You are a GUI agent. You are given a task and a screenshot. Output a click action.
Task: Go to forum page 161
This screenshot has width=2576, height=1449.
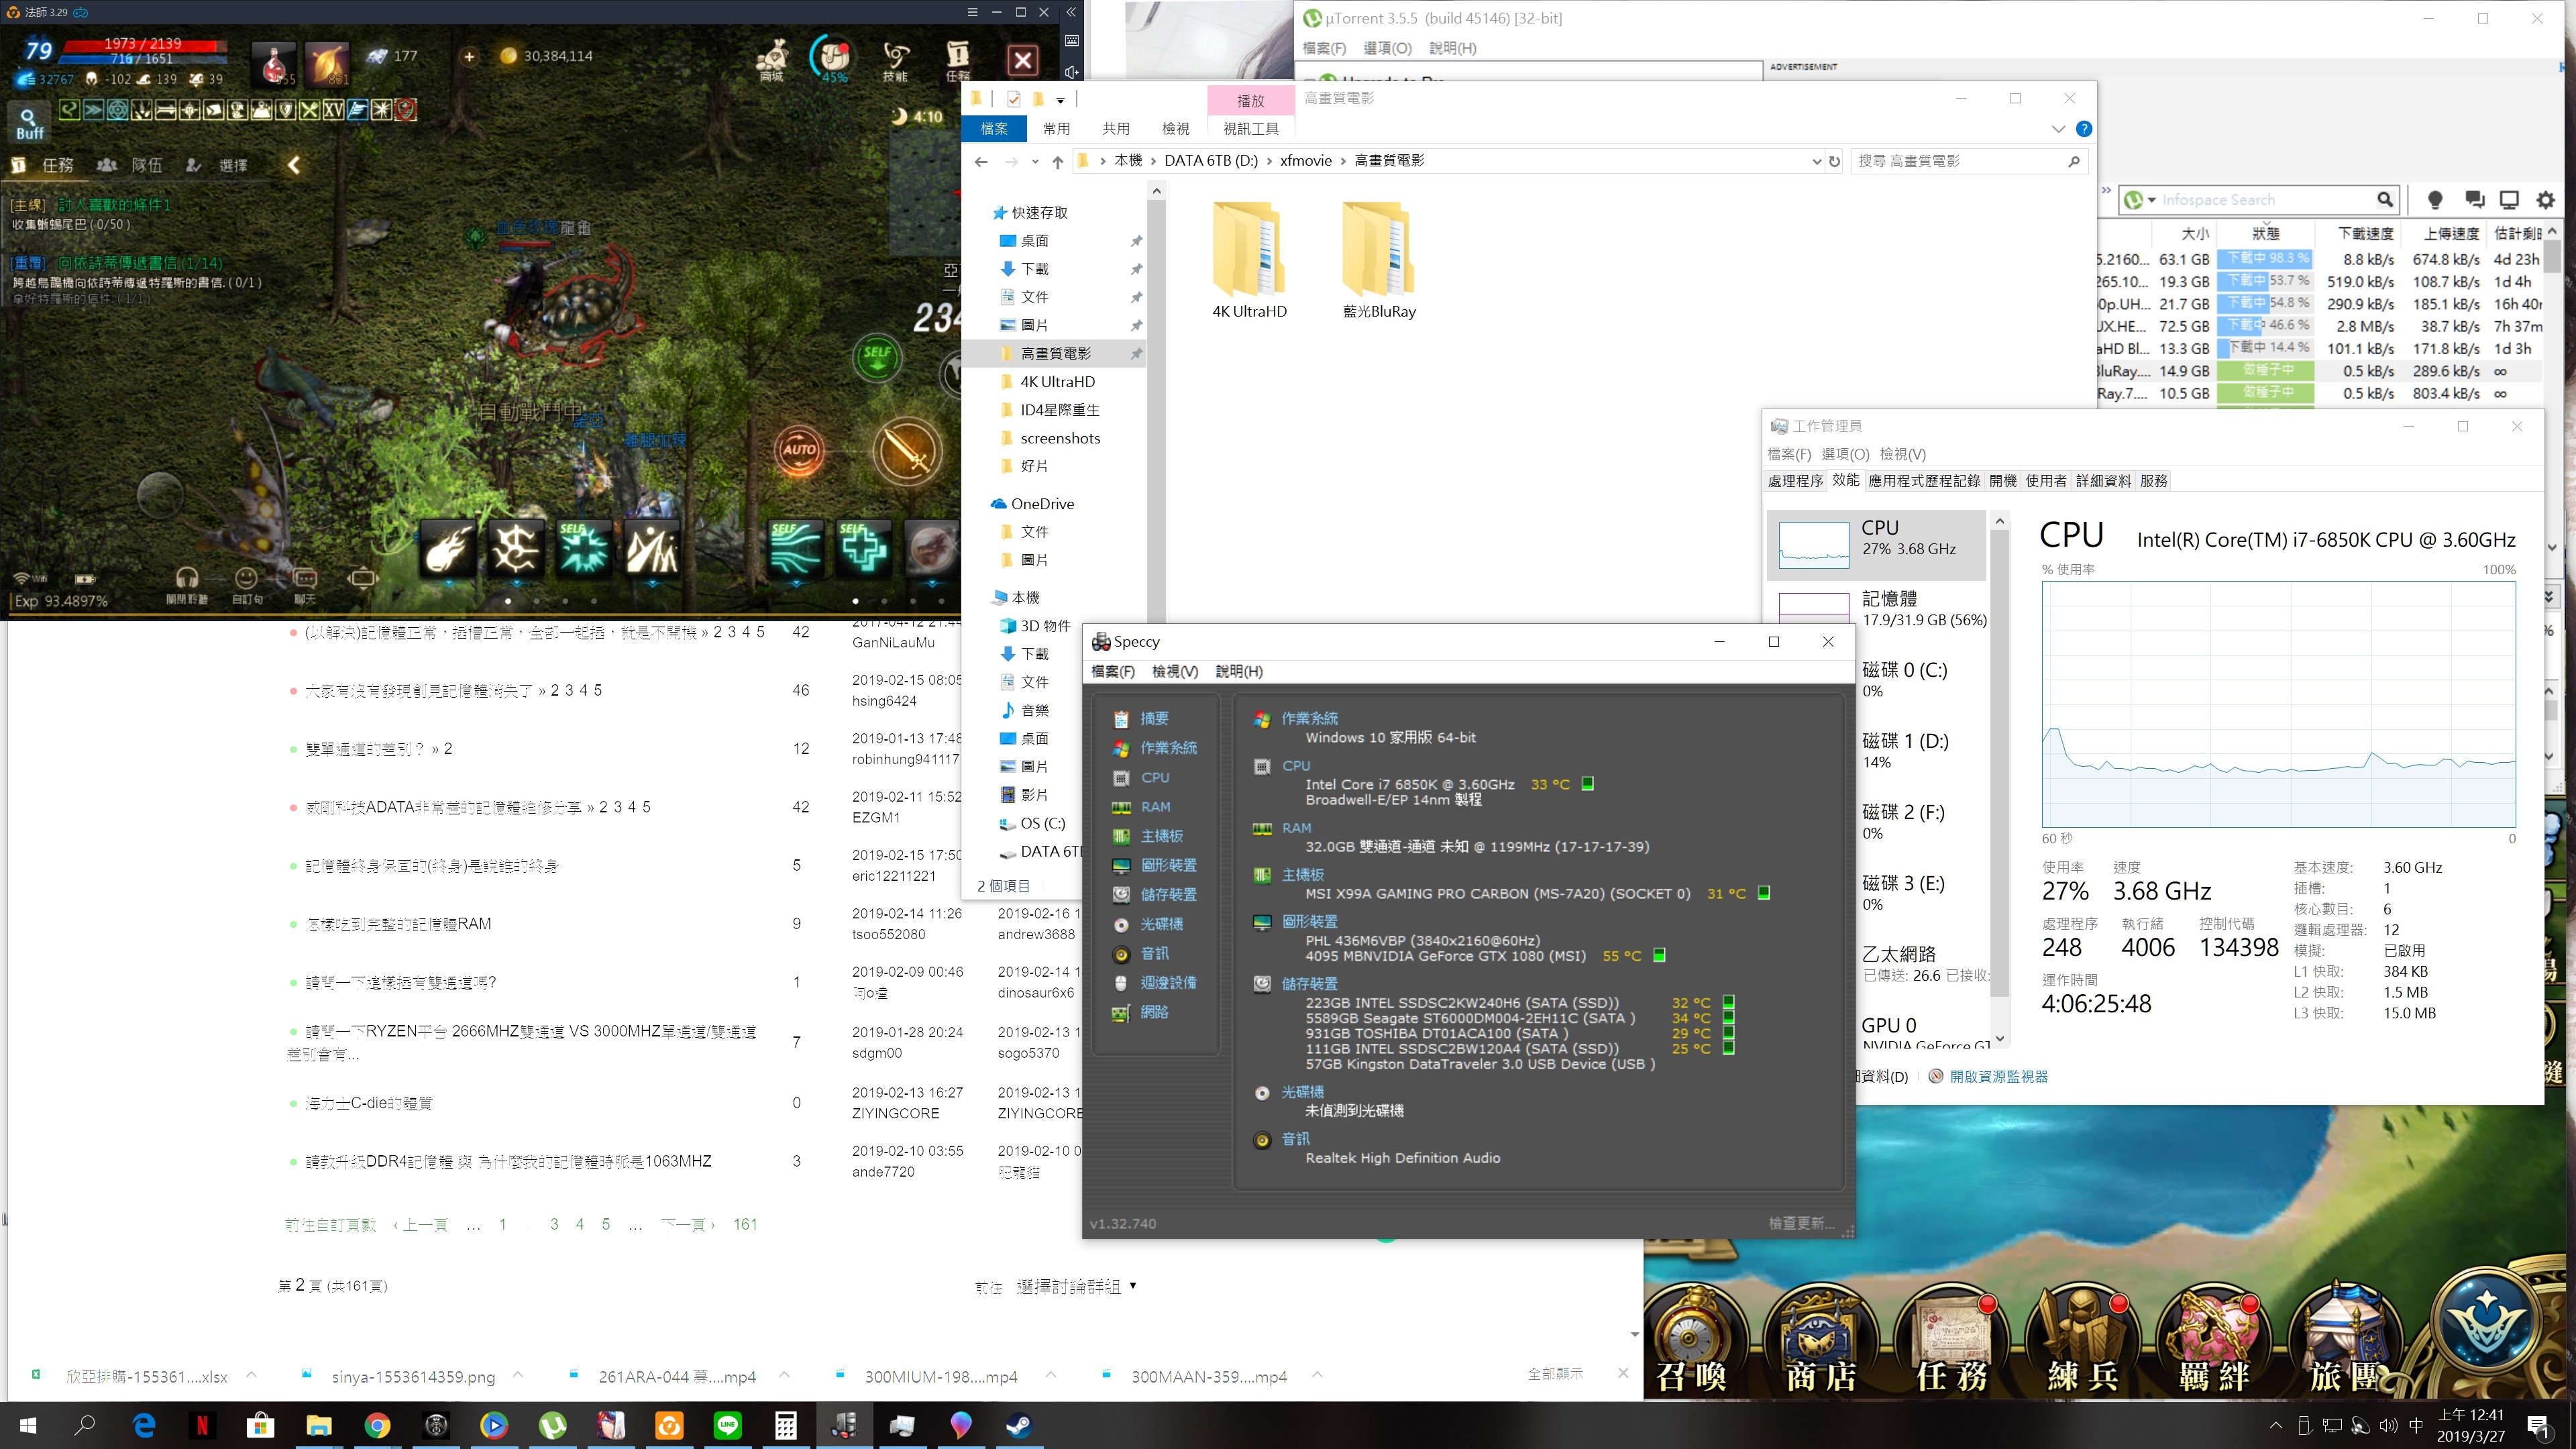click(x=745, y=1224)
